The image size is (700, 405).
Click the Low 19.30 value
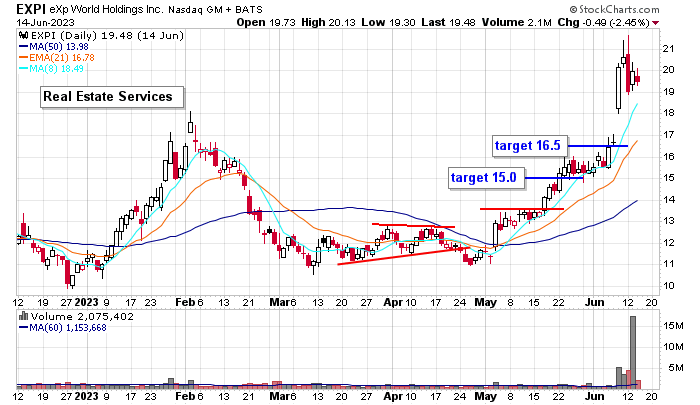pyautogui.click(x=388, y=22)
